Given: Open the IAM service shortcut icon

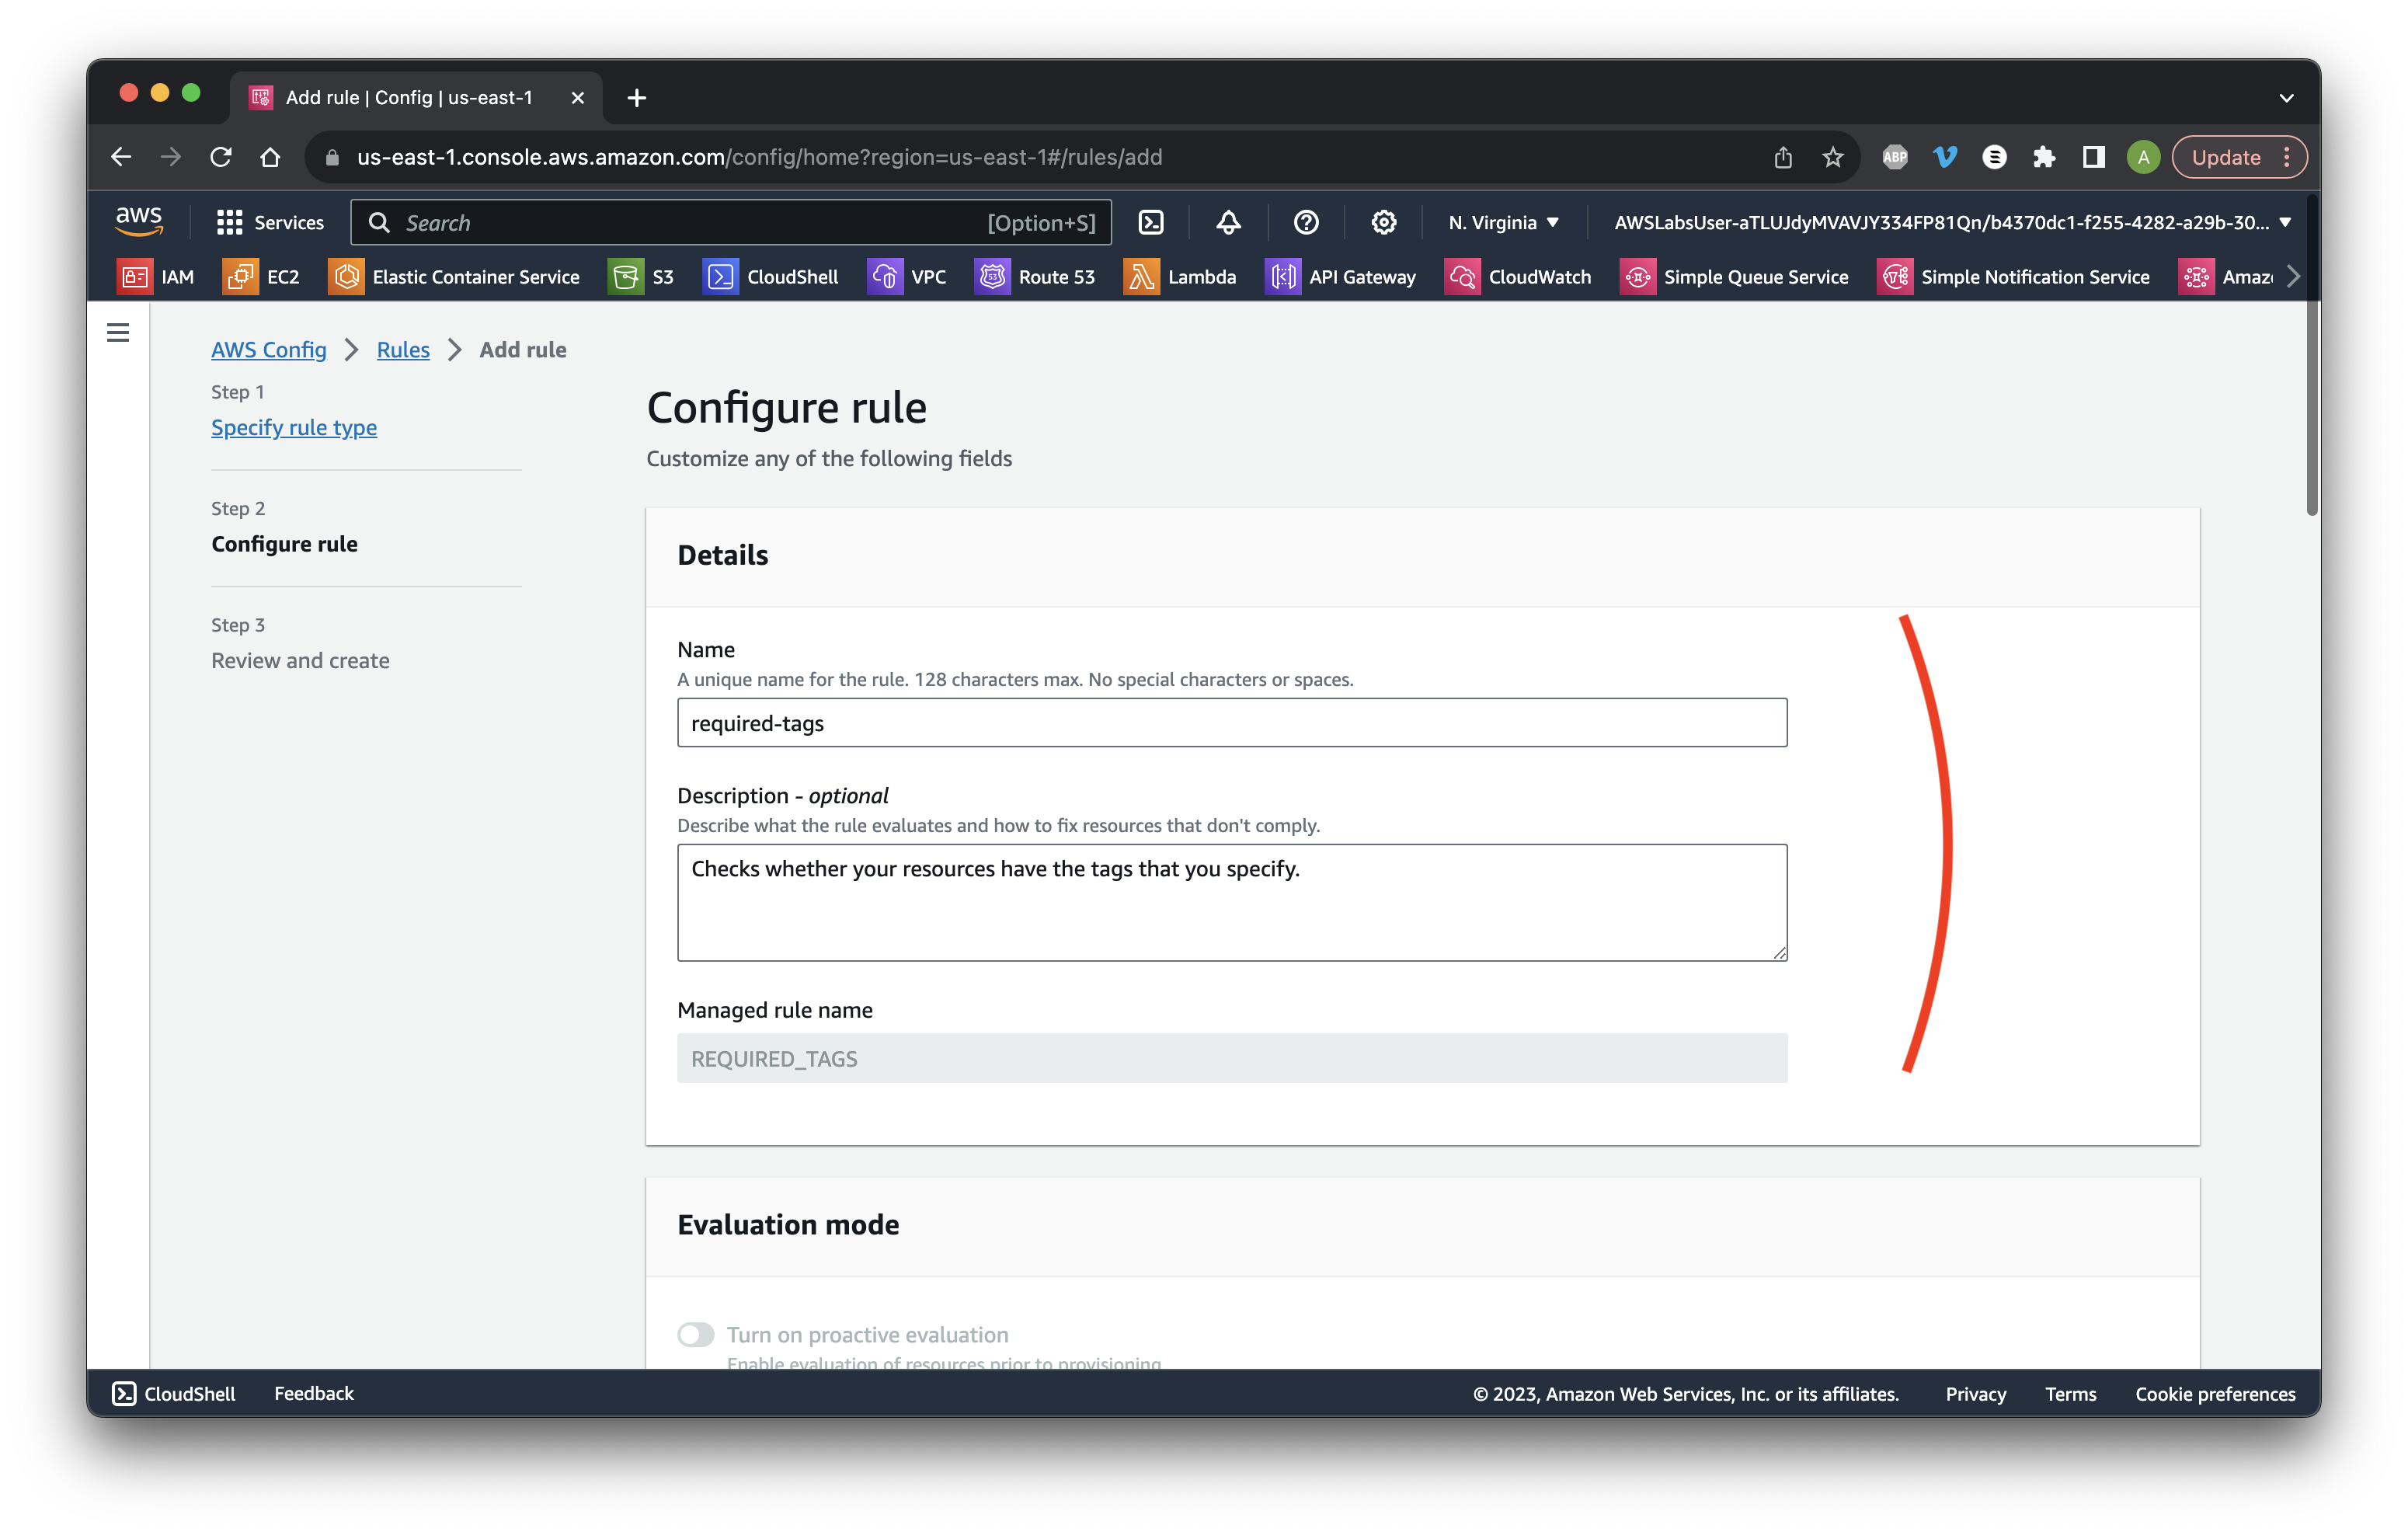Looking at the screenshot, I should (x=134, y=277).
